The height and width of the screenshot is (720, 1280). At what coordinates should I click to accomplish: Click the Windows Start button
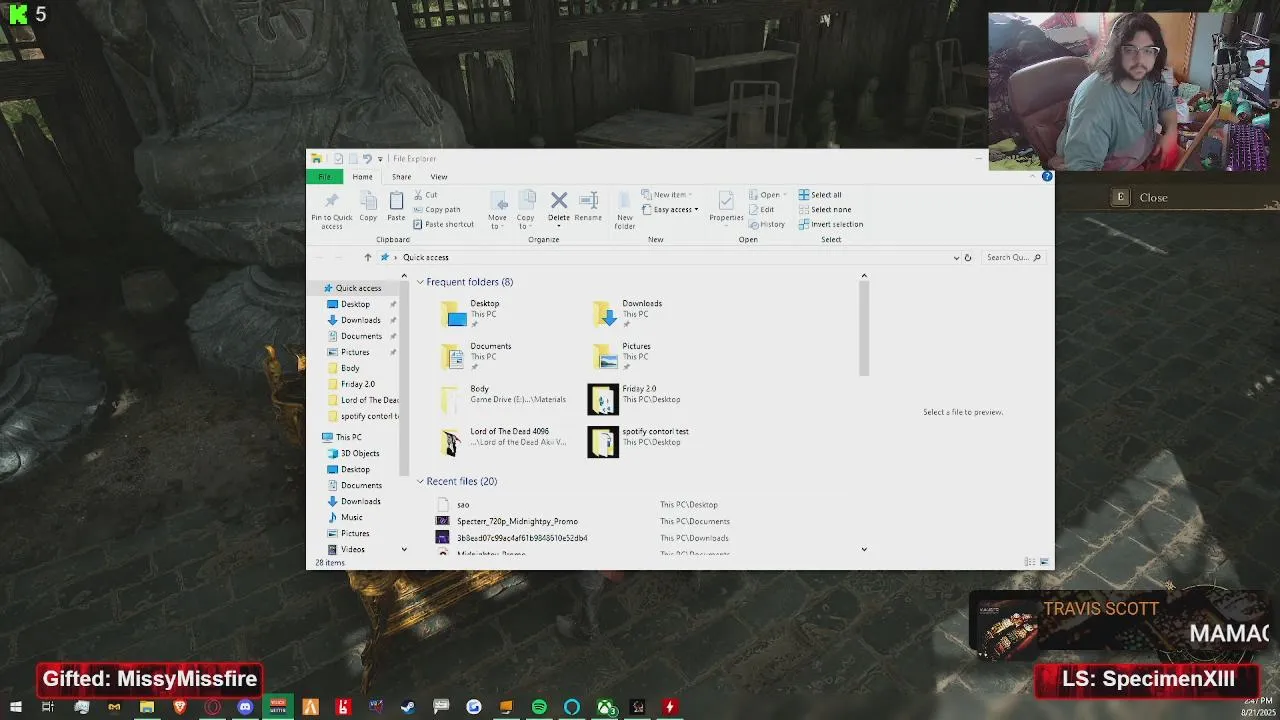pyautogui.click(x=14, y=707)
